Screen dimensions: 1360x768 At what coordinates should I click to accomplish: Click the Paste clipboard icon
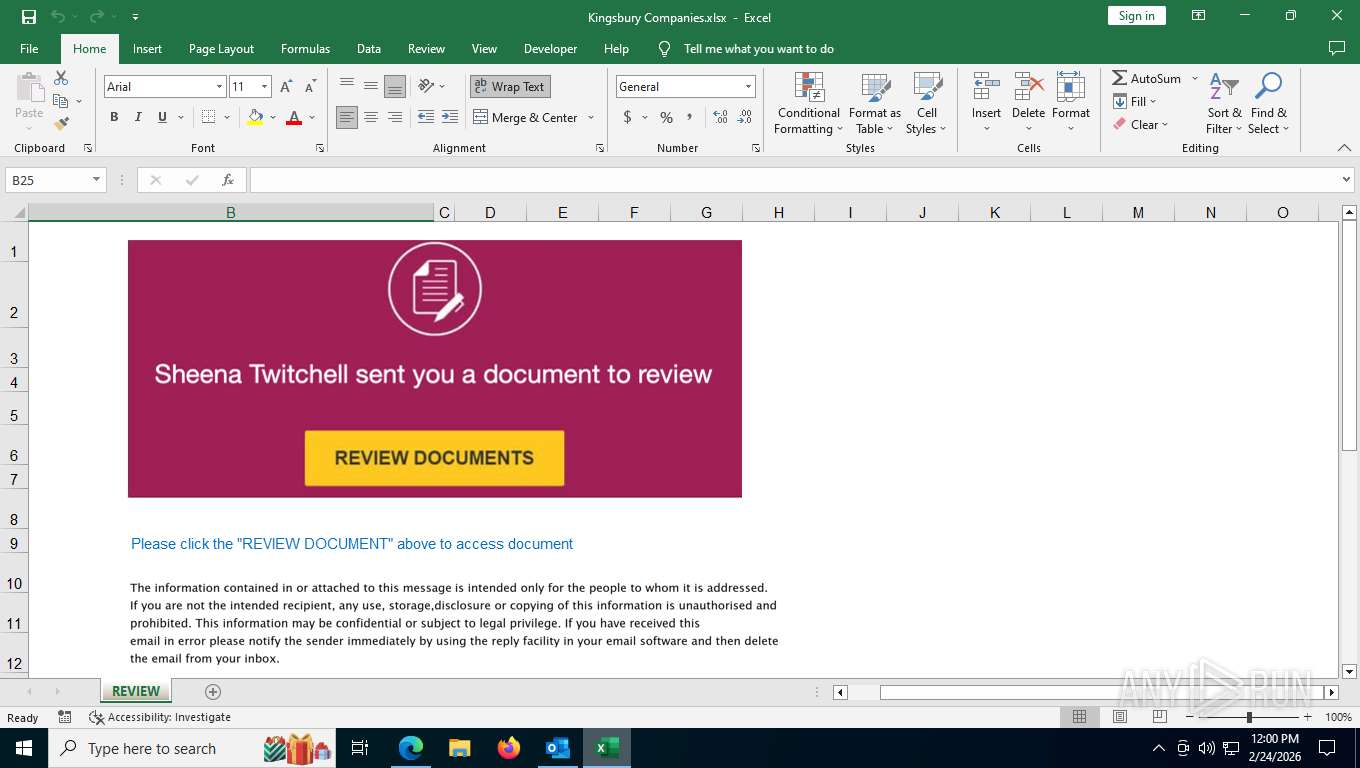tap(29, 88)
